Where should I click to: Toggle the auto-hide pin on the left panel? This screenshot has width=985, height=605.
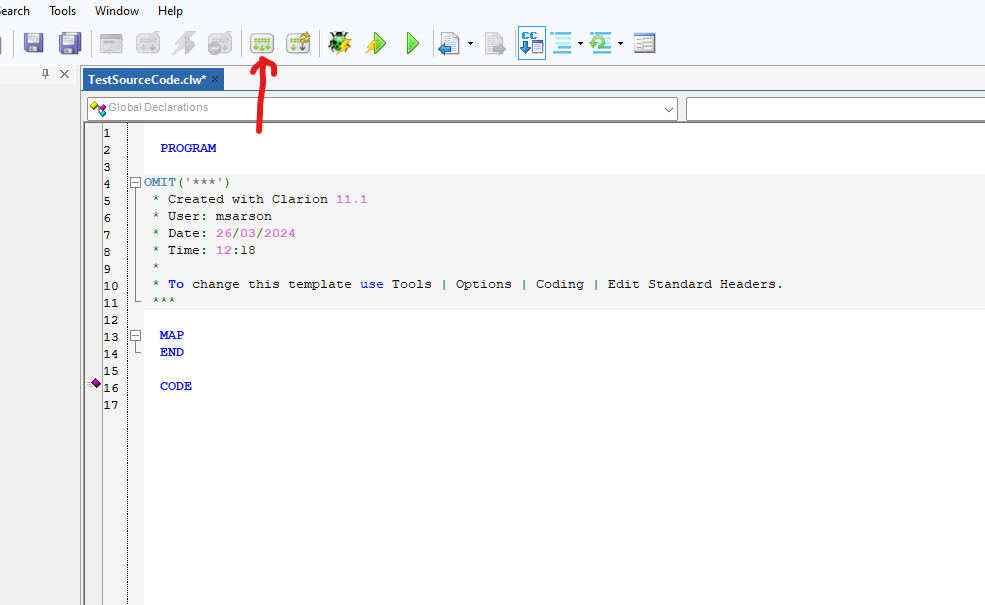coord(45,74)
